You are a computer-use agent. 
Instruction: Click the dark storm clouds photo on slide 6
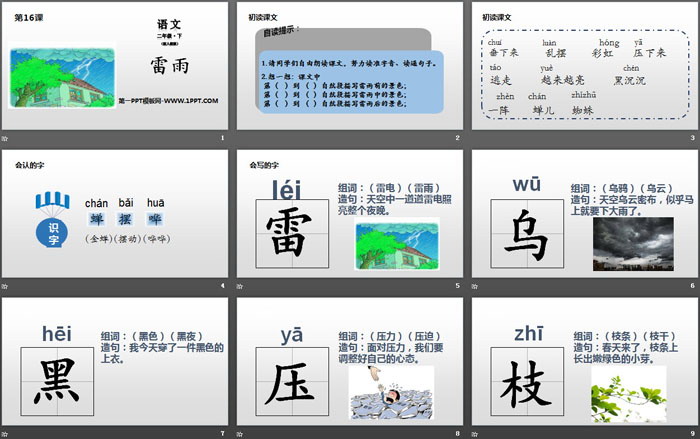pos(633,244)
